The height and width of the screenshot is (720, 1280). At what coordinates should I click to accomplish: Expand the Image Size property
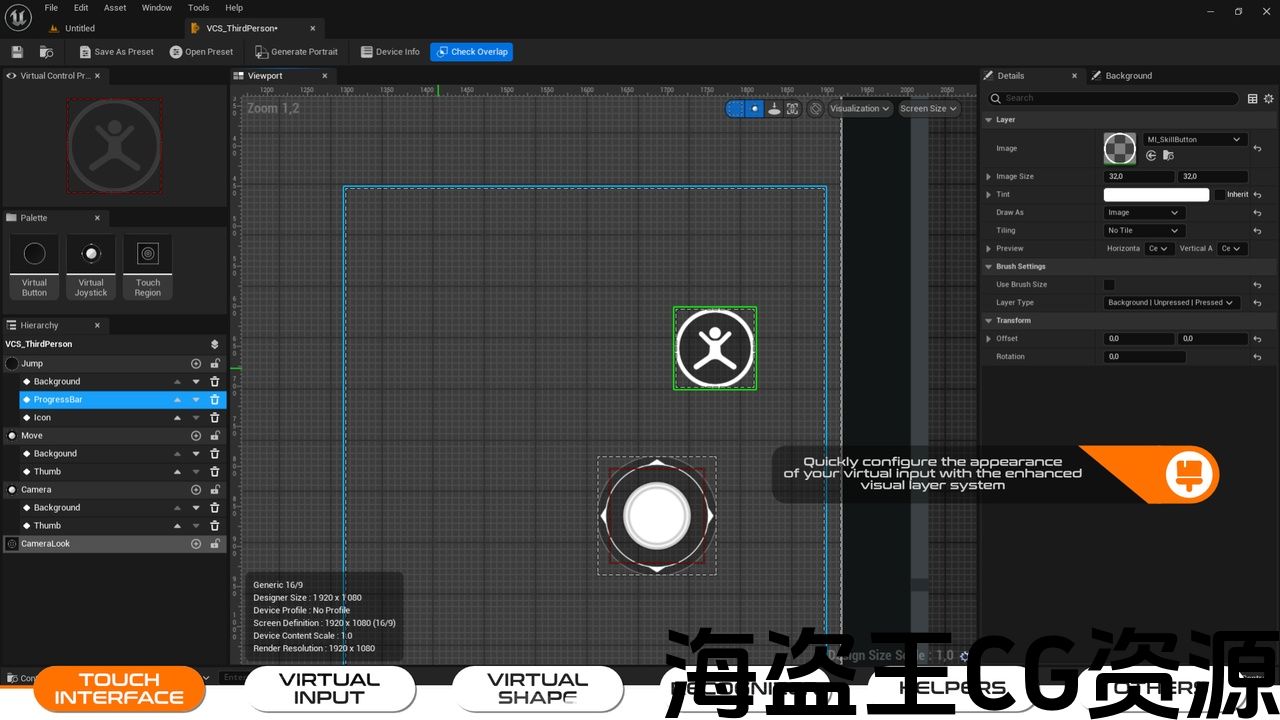pos(989,177)
